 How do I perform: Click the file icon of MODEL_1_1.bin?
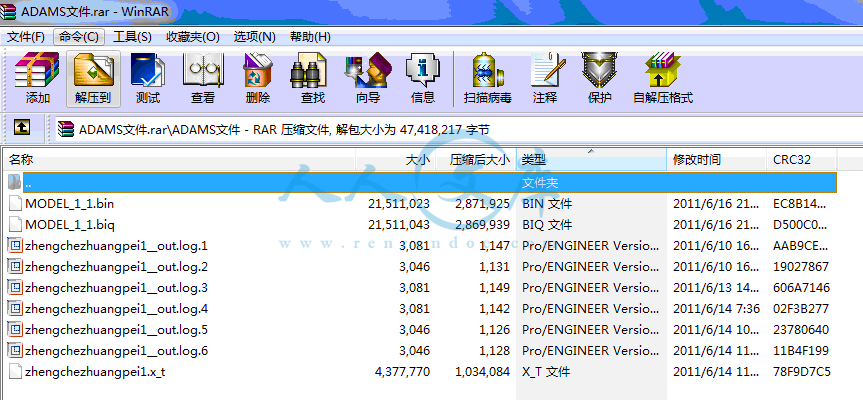click(x=16, y=204)
